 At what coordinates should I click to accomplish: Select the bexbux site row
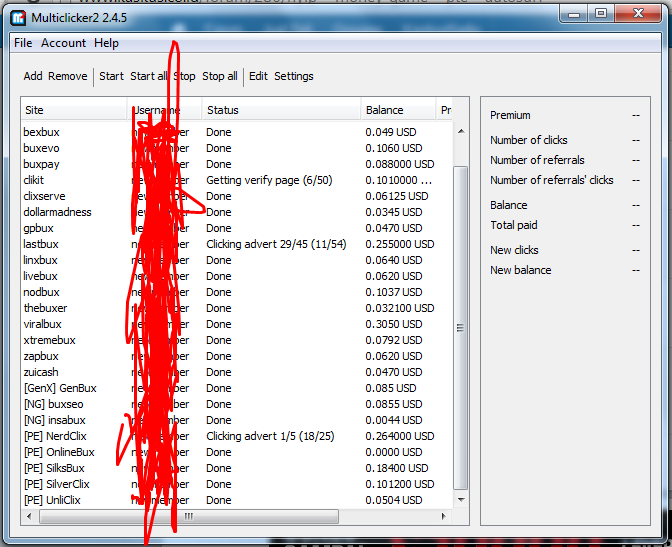[x=237, y=132]
